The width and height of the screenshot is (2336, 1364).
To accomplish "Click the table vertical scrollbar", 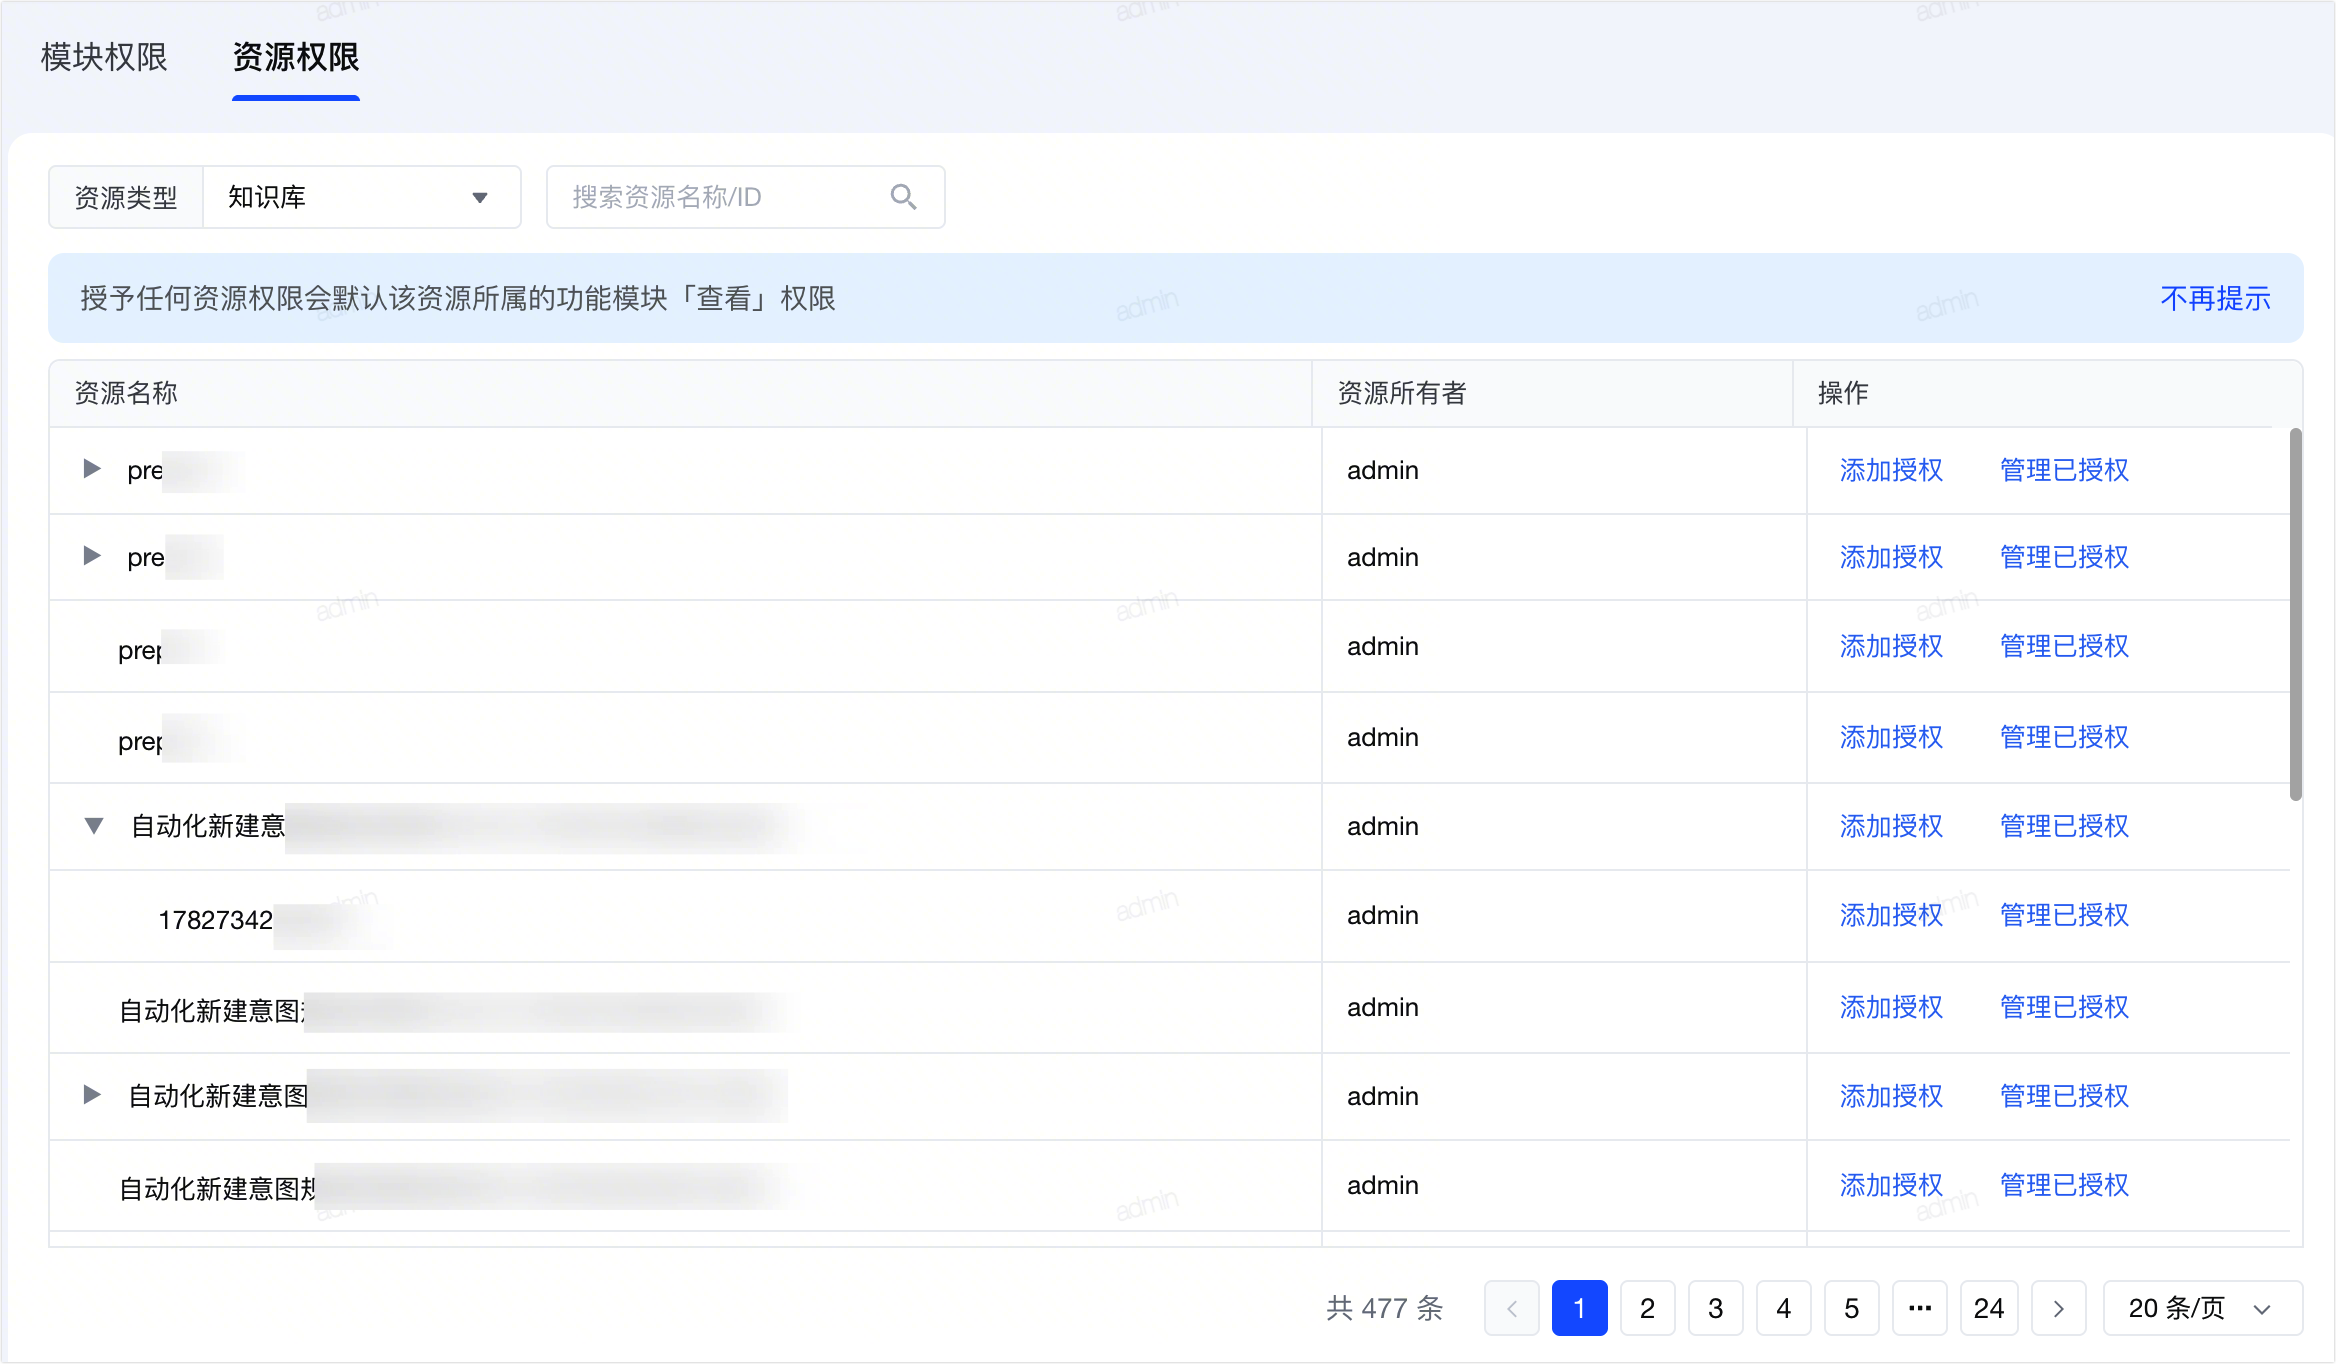I will 2296,614.
